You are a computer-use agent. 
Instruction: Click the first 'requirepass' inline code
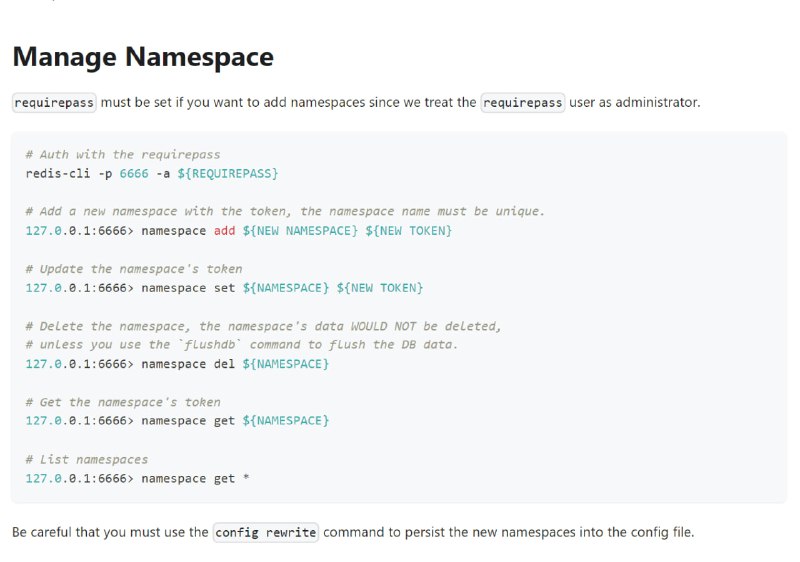[54, 103]
